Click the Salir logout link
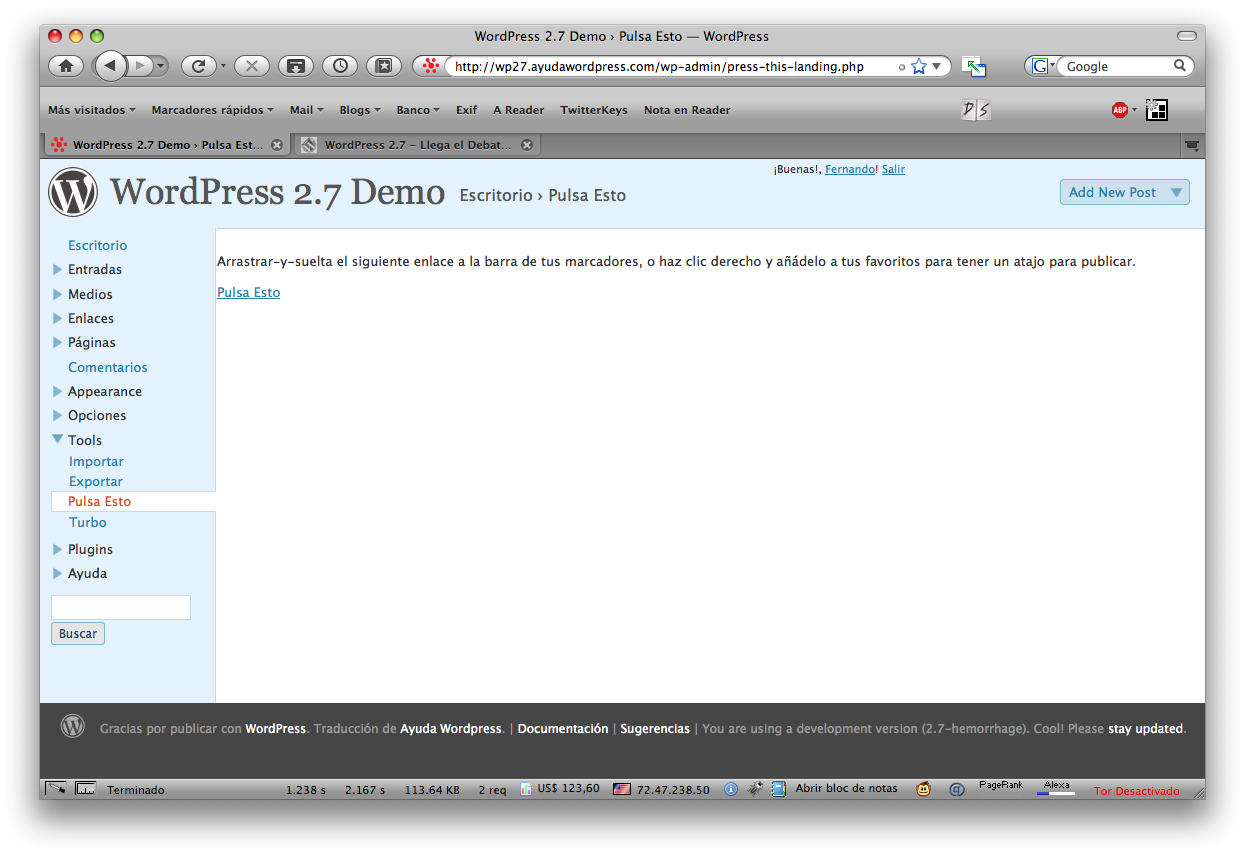Viewport: 1245px width, 854px height. tap(893, 169)
